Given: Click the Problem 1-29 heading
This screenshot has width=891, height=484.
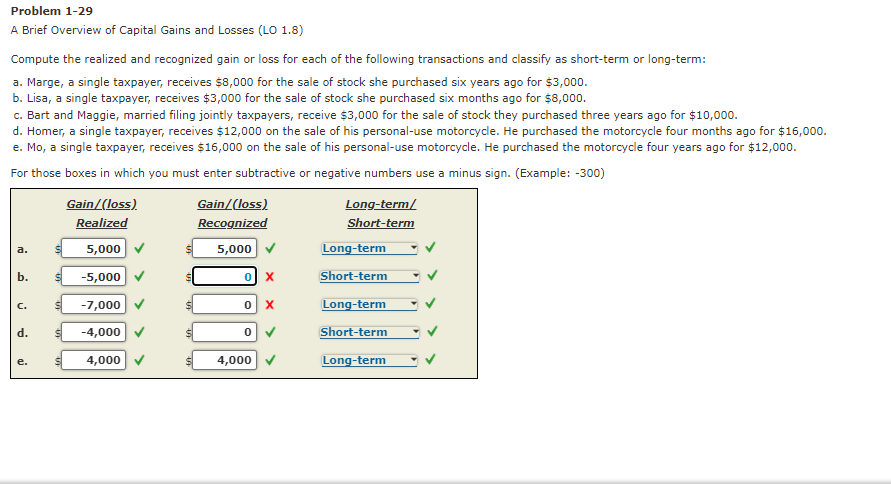Looking at the screenshot, I should pyautogui.click(x=52, y=11).
